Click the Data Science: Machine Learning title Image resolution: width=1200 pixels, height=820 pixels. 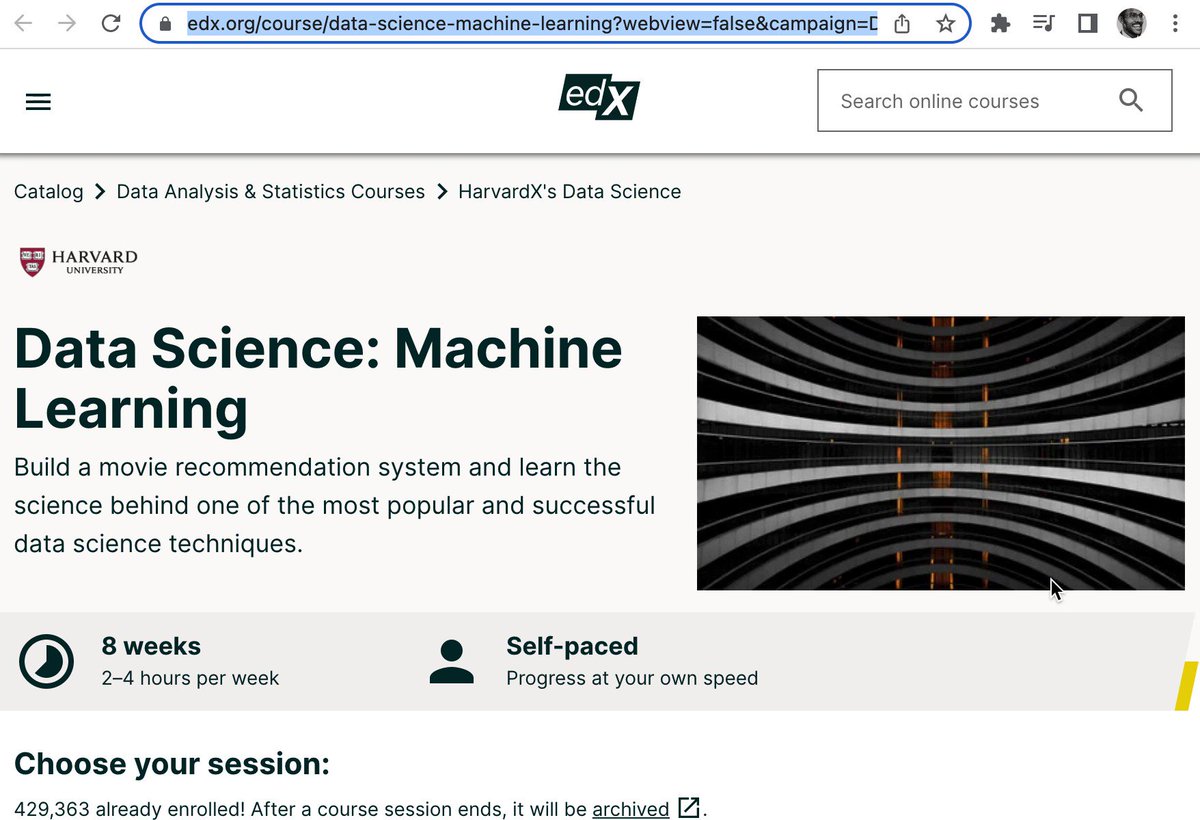[318, 379]
